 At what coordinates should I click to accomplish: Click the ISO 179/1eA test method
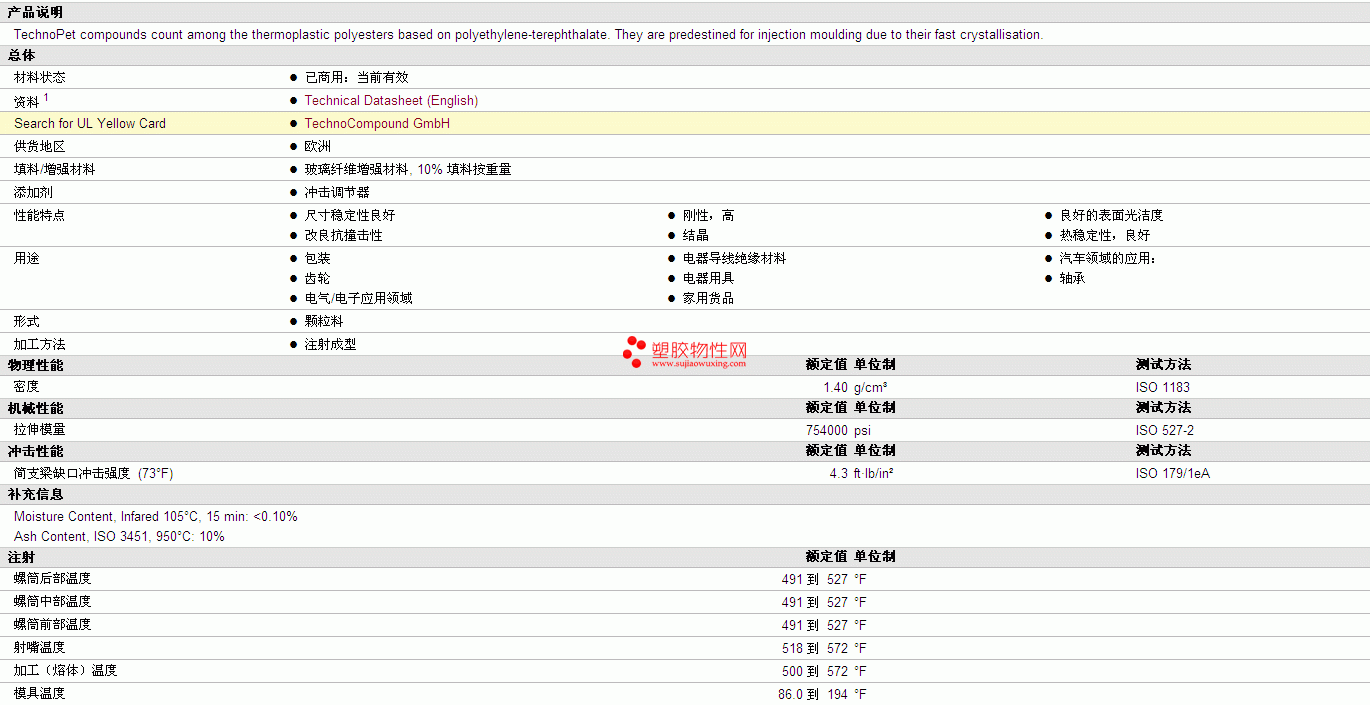pyautogui.click(x=1173, y=473)
